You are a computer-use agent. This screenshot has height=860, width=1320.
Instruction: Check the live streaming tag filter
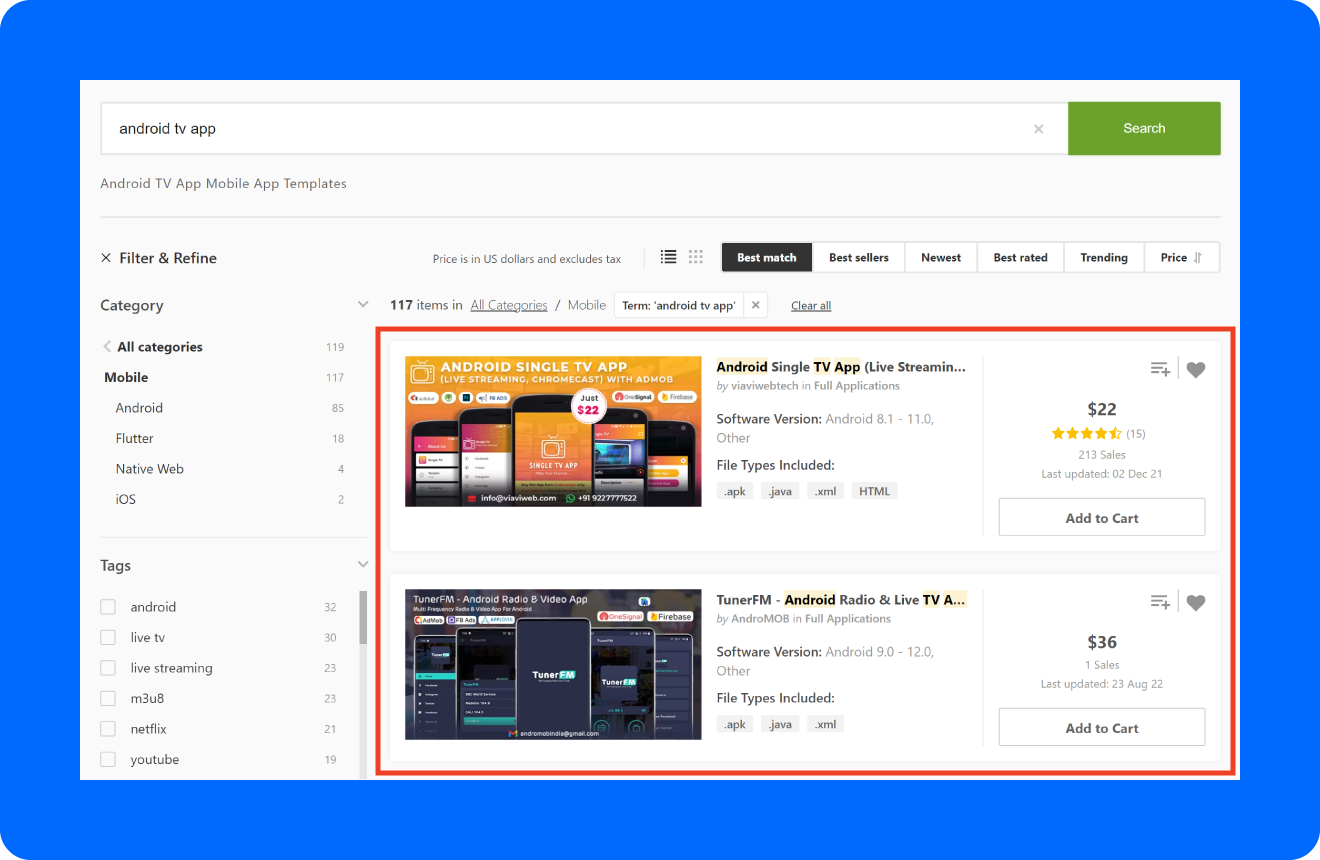point(108,668)
